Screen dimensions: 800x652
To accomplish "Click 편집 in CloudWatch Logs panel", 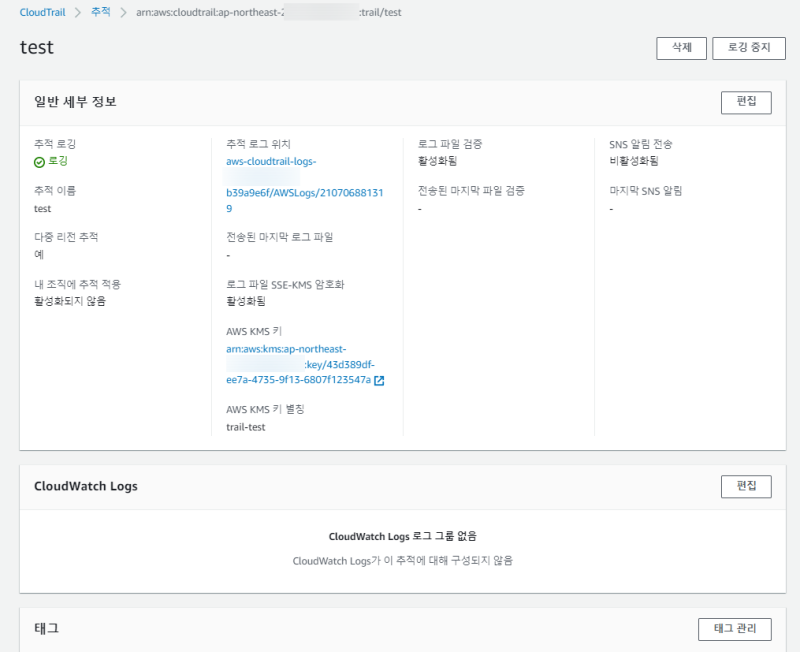I will [x=746, y=486].
